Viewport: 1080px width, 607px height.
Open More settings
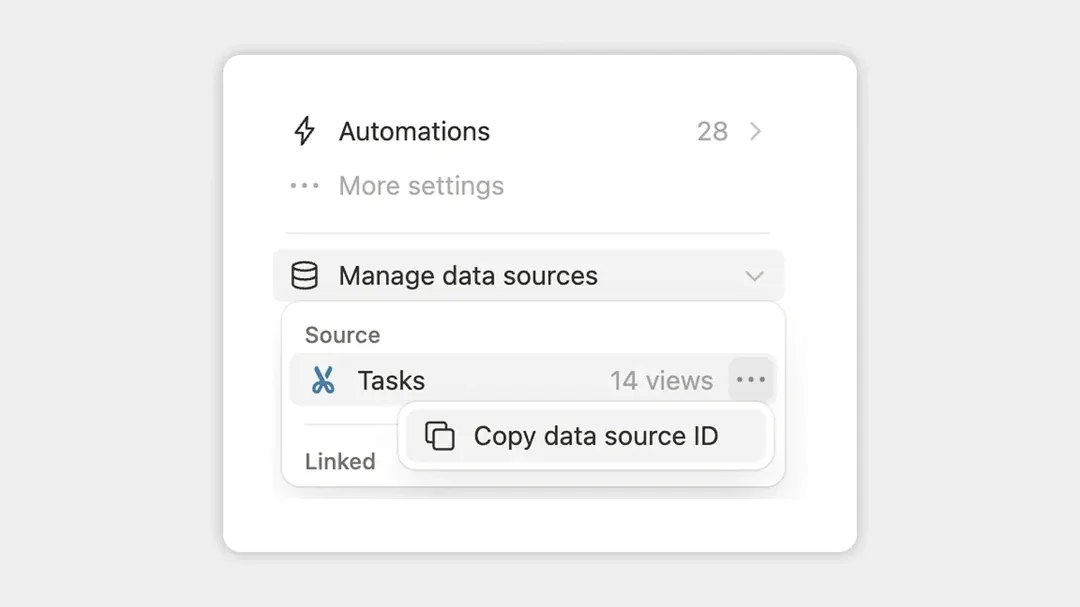[x=421, y=185]
